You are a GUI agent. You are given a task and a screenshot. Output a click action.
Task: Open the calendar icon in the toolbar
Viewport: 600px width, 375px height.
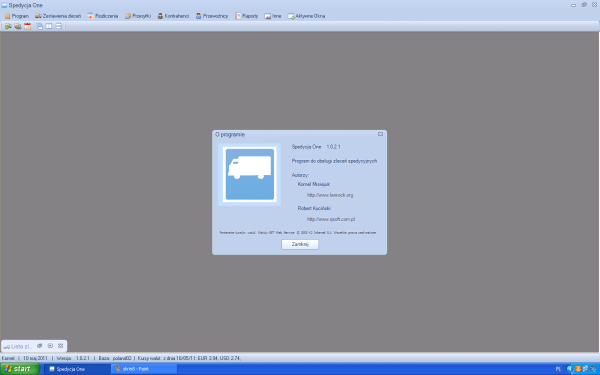click(x=28, y=26)
